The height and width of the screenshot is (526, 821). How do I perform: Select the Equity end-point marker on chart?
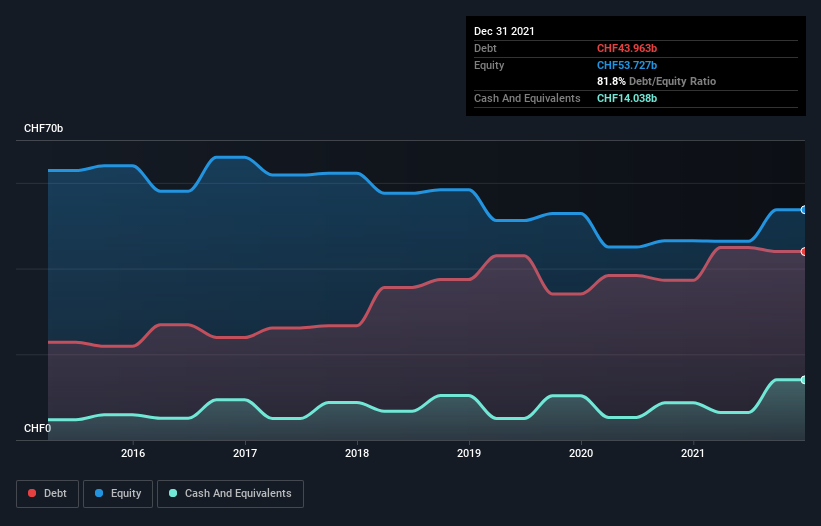click(x=804, y=210)
